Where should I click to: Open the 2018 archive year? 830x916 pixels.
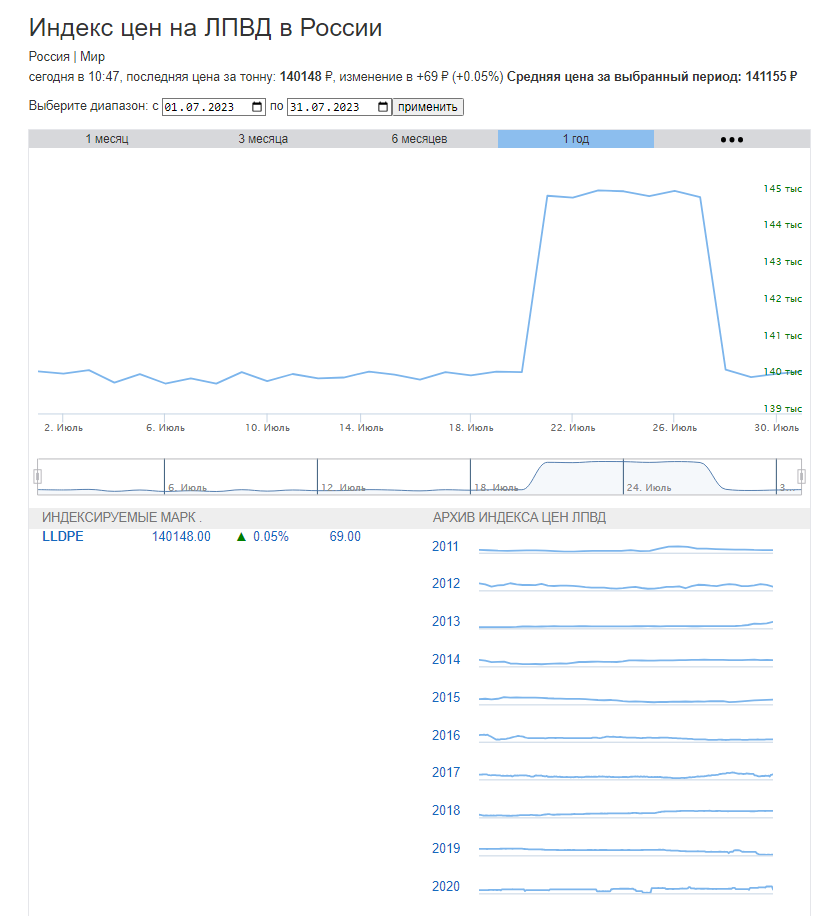point(446,810)
